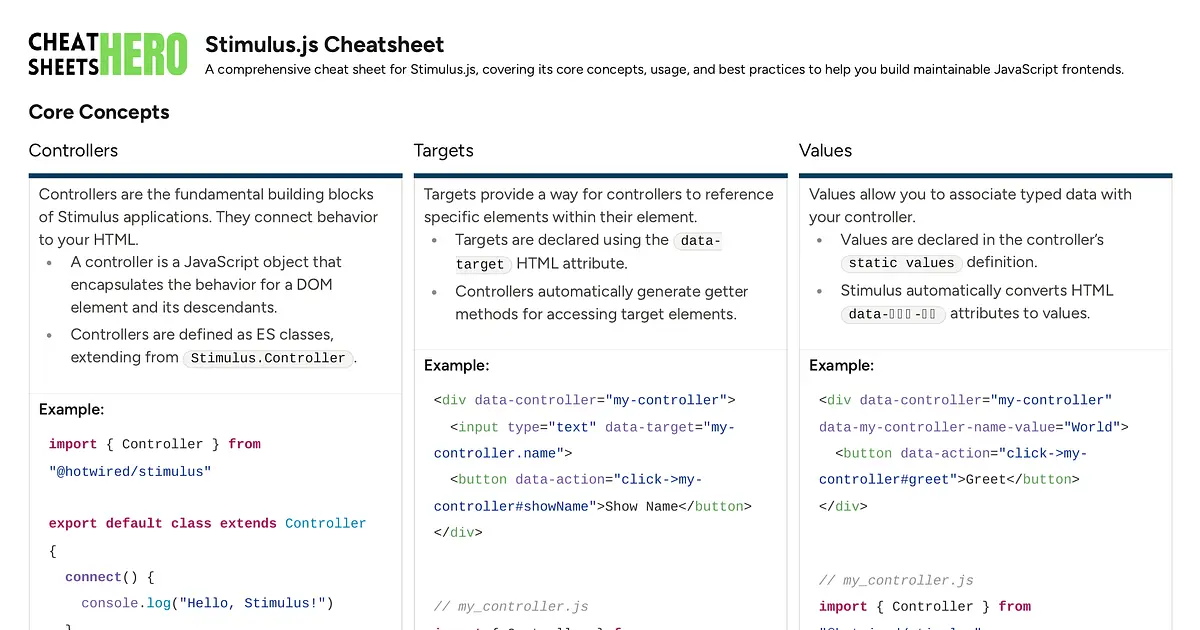This screenshot has width=1200, height=630.
Task: Click the my_controller.js comment in Targets example
Action: (x=511, y=606)
